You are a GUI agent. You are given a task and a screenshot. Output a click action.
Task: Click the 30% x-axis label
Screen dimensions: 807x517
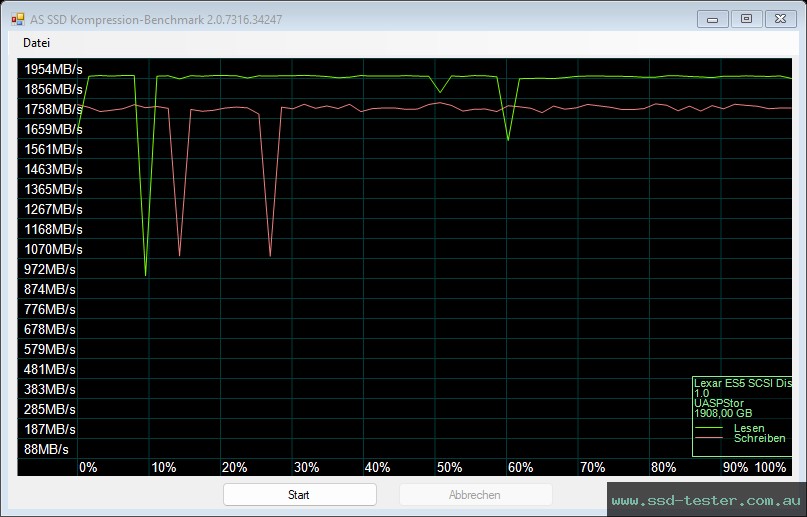click(307, 468)
